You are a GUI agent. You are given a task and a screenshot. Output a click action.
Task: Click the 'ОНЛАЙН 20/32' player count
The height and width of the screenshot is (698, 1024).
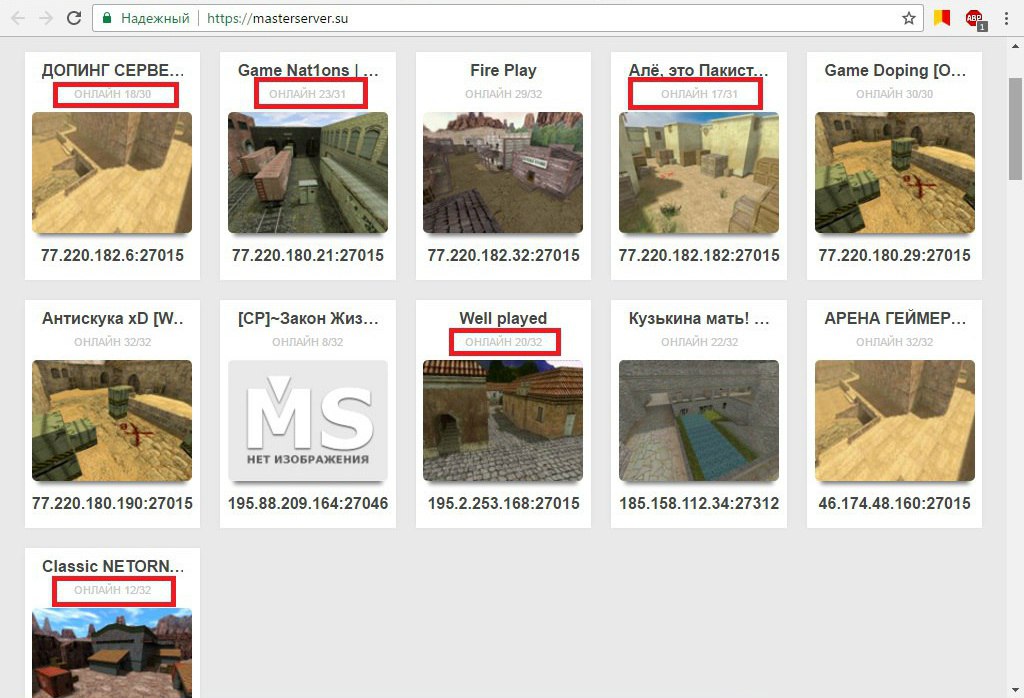pyautogui.click(x=504, y=342)
